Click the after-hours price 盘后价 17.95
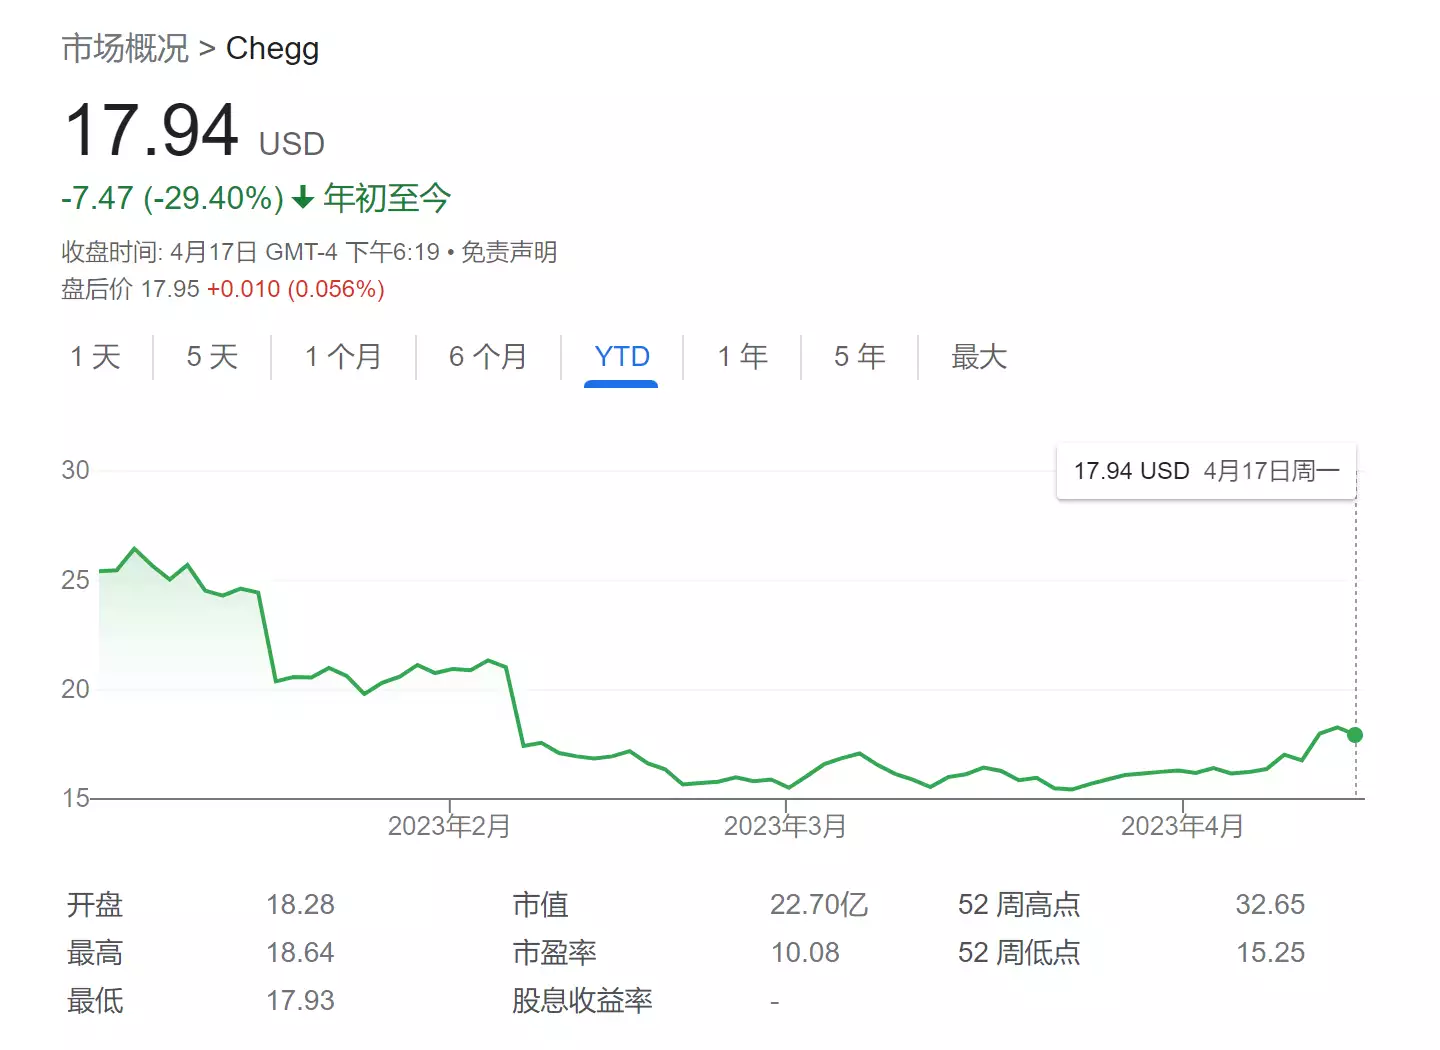The image size is (1440, 1050). 170,288
